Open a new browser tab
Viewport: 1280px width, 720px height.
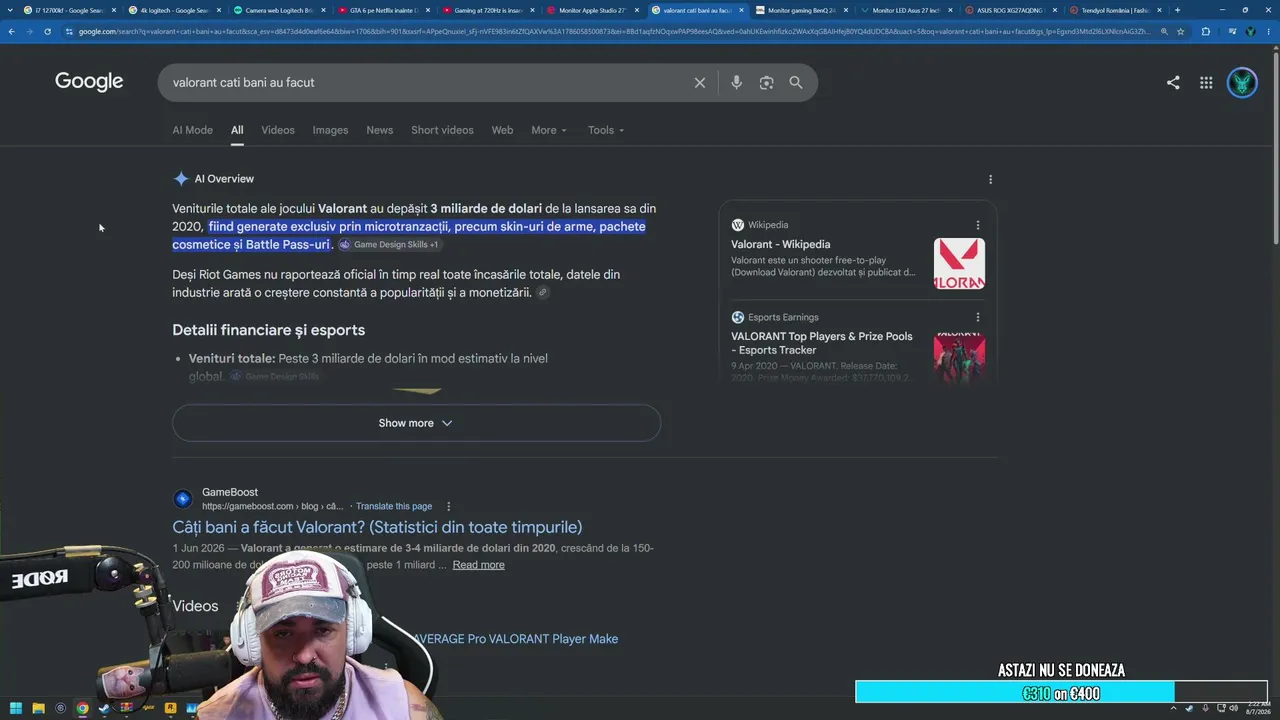click(1177, 10)
